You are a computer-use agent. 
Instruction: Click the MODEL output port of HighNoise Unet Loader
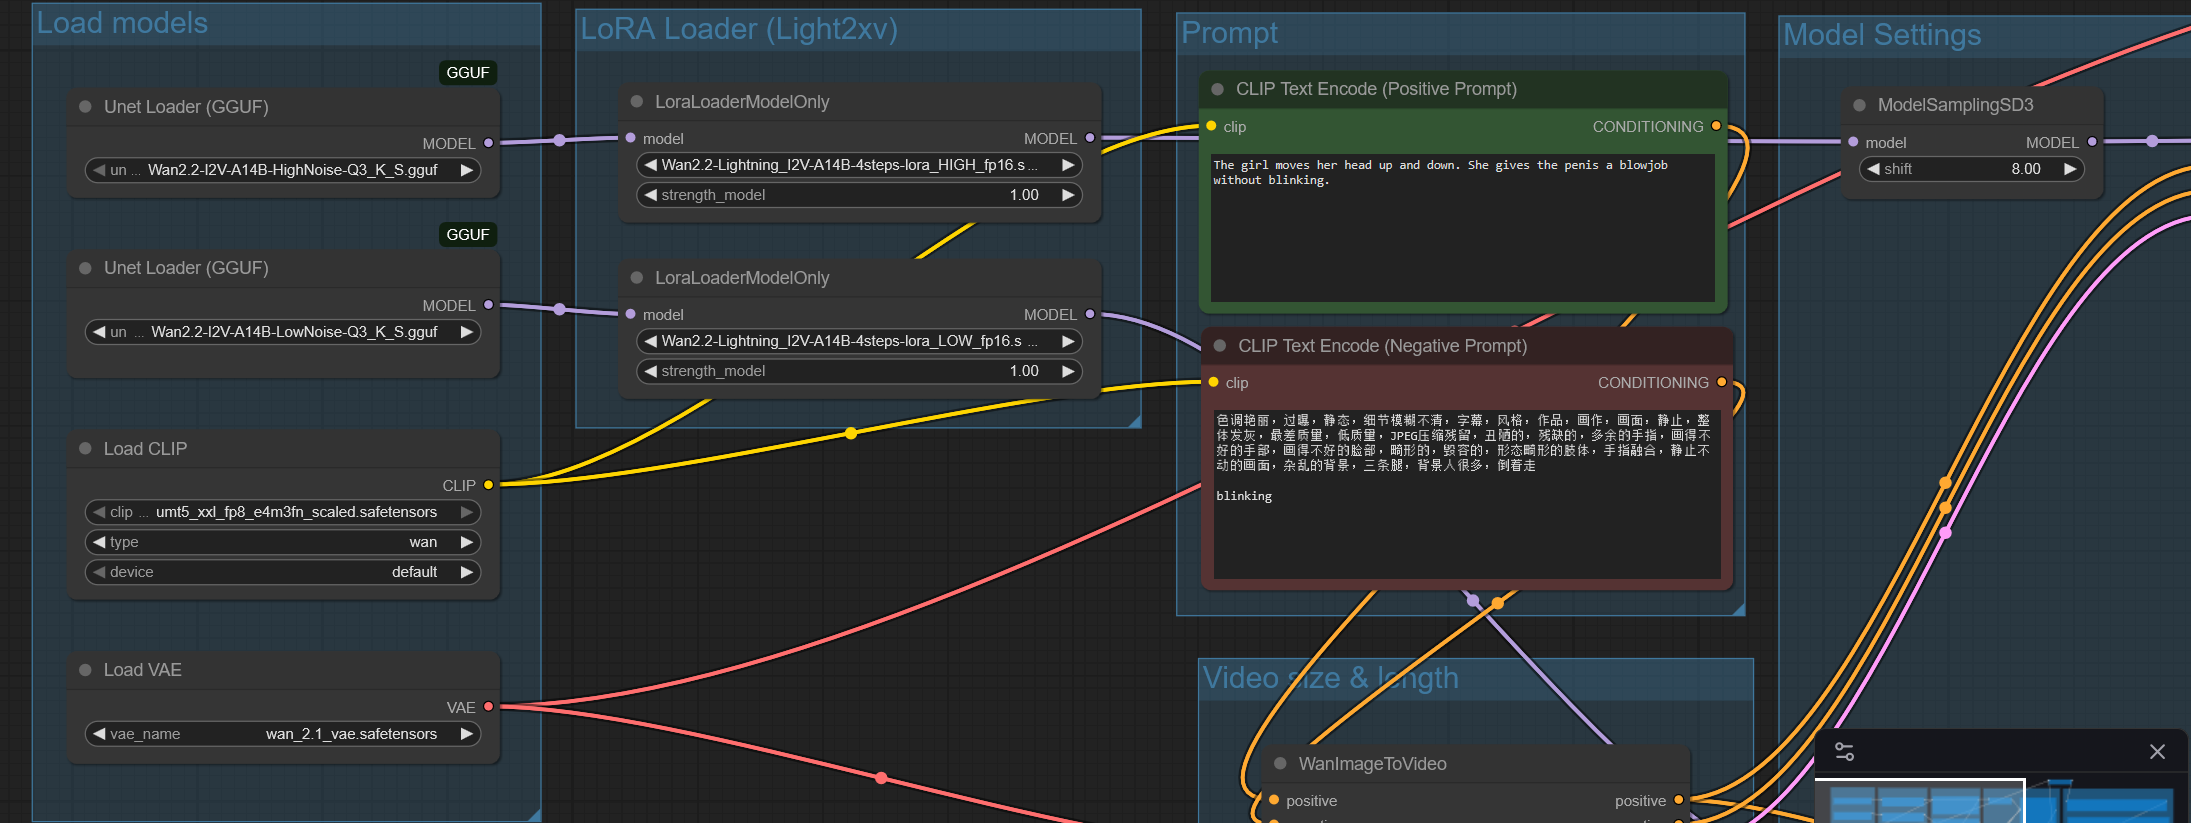[x=488, y=143]
